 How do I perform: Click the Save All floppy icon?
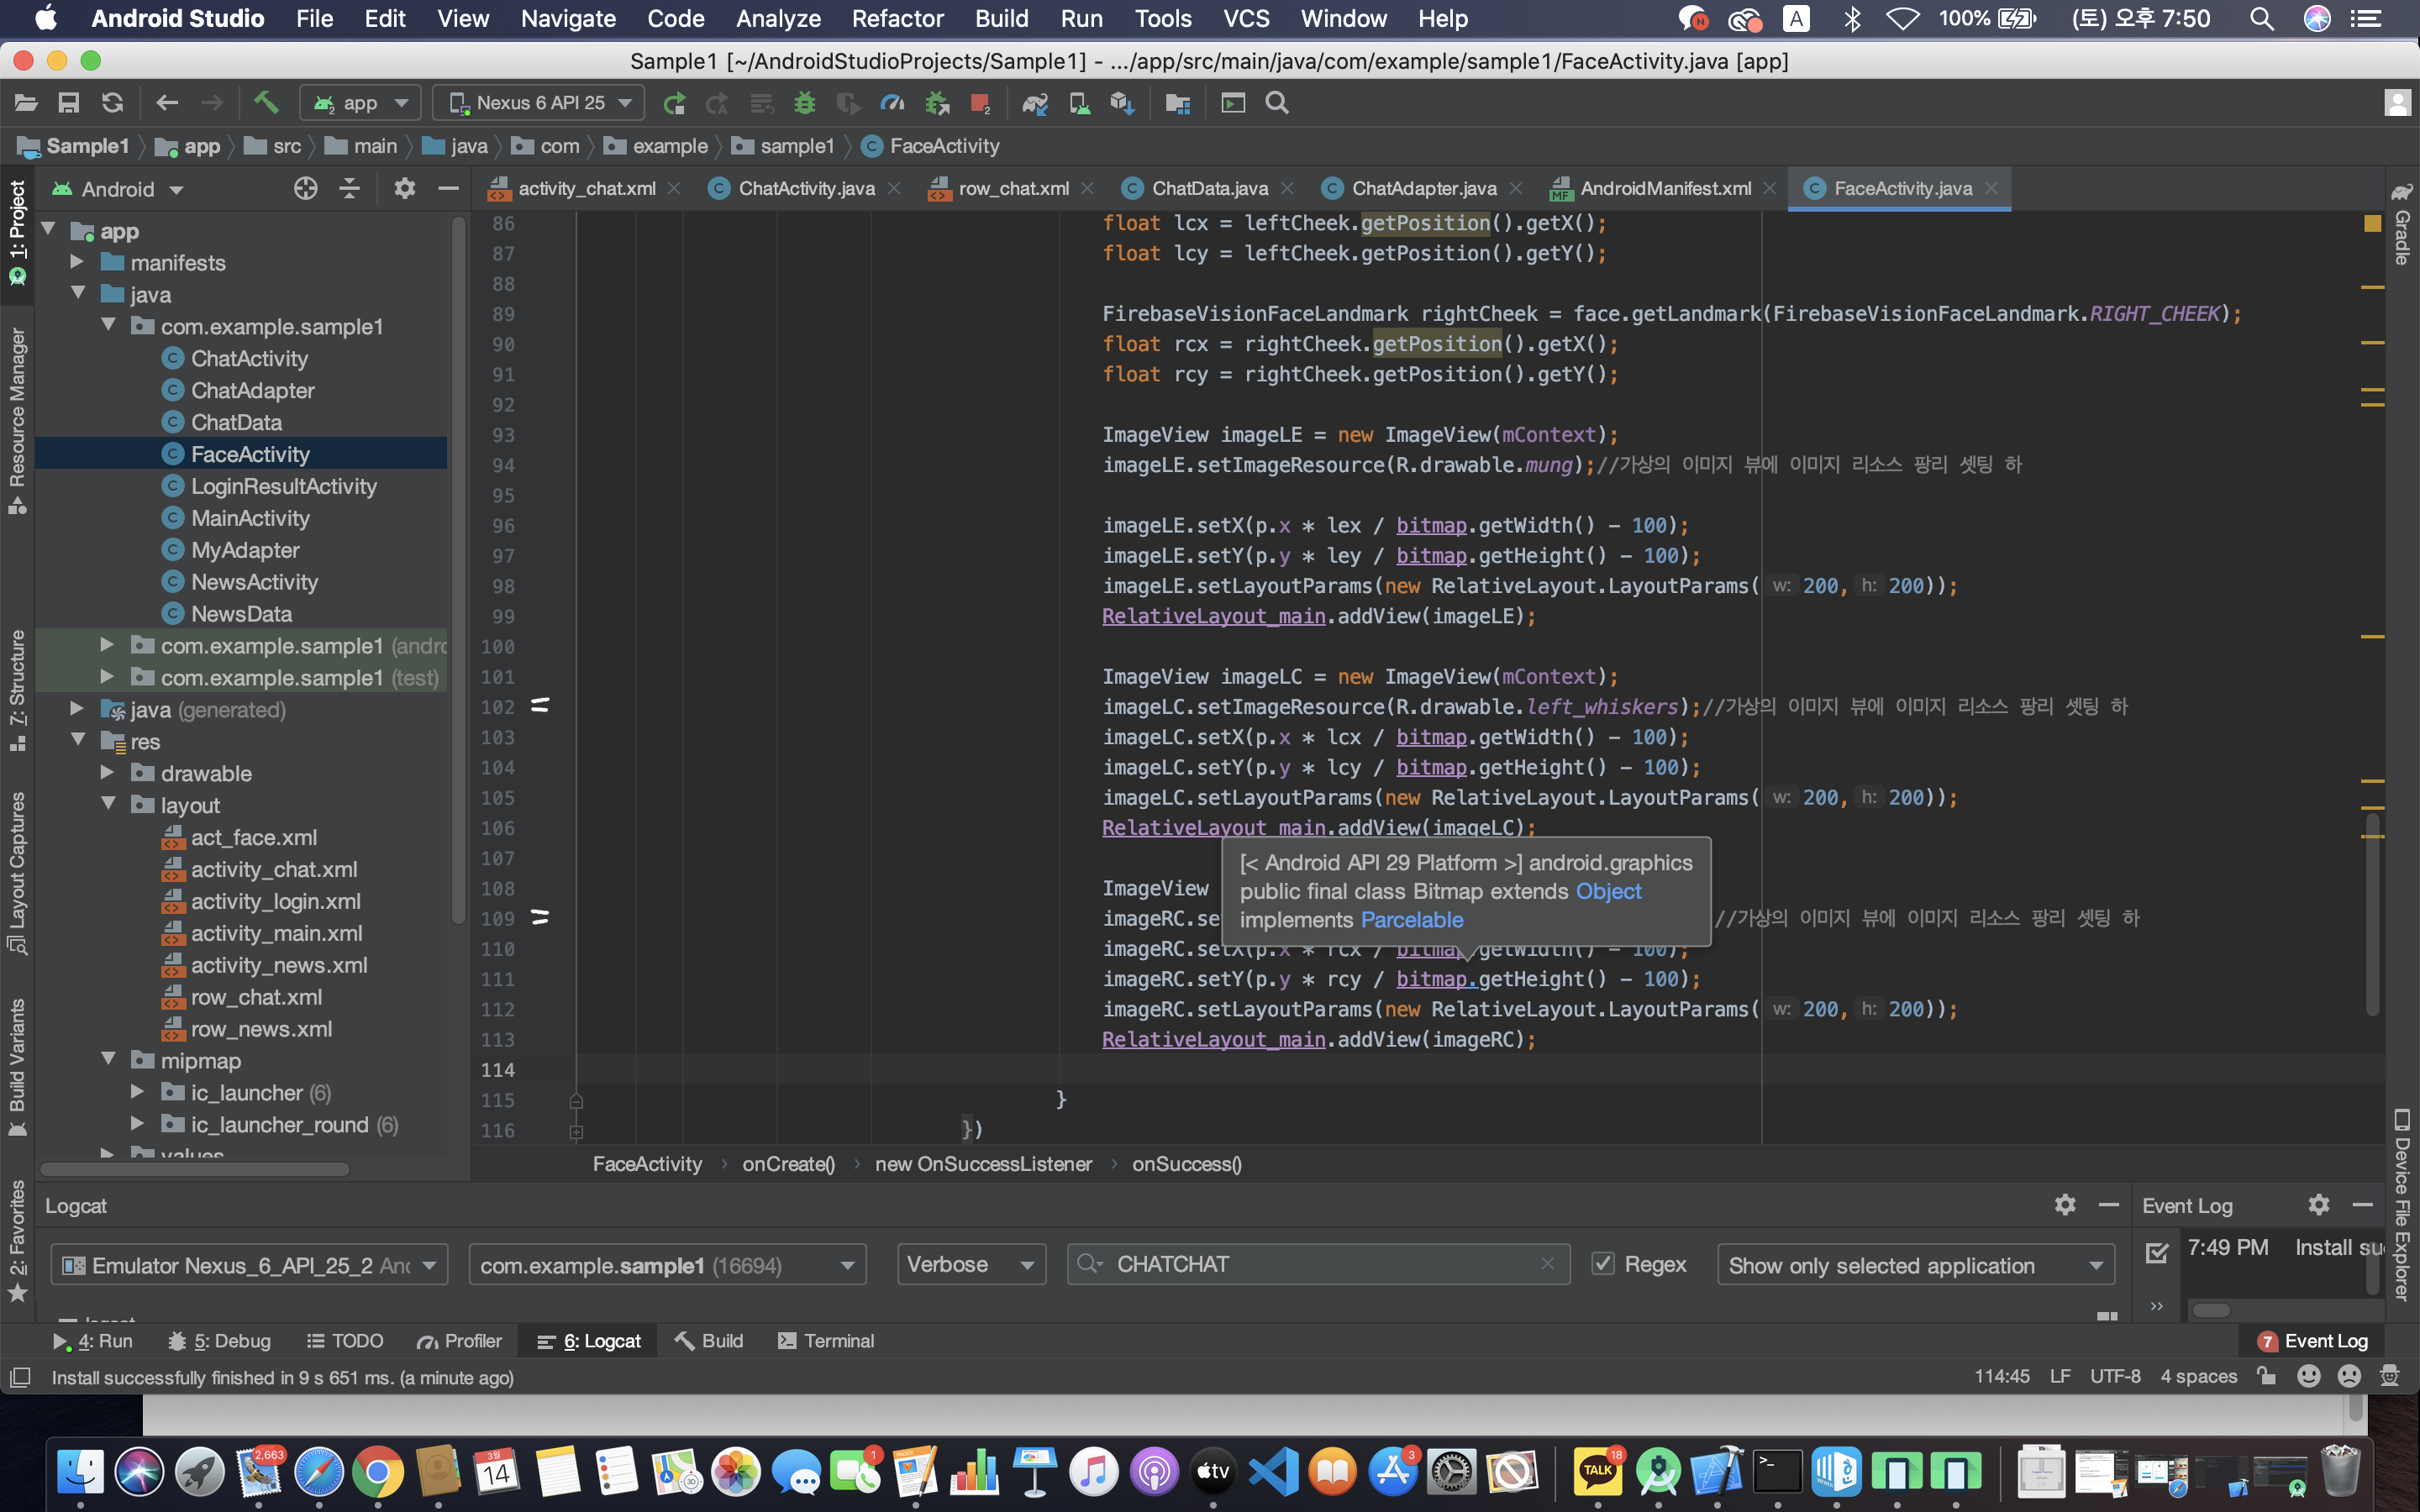click(69, 103)
